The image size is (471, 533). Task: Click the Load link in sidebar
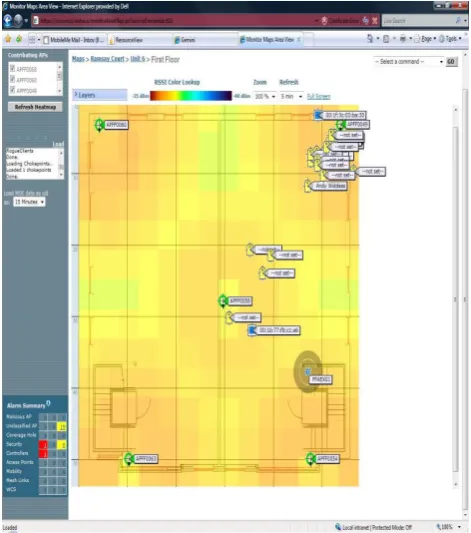click(x=58, y=144)
